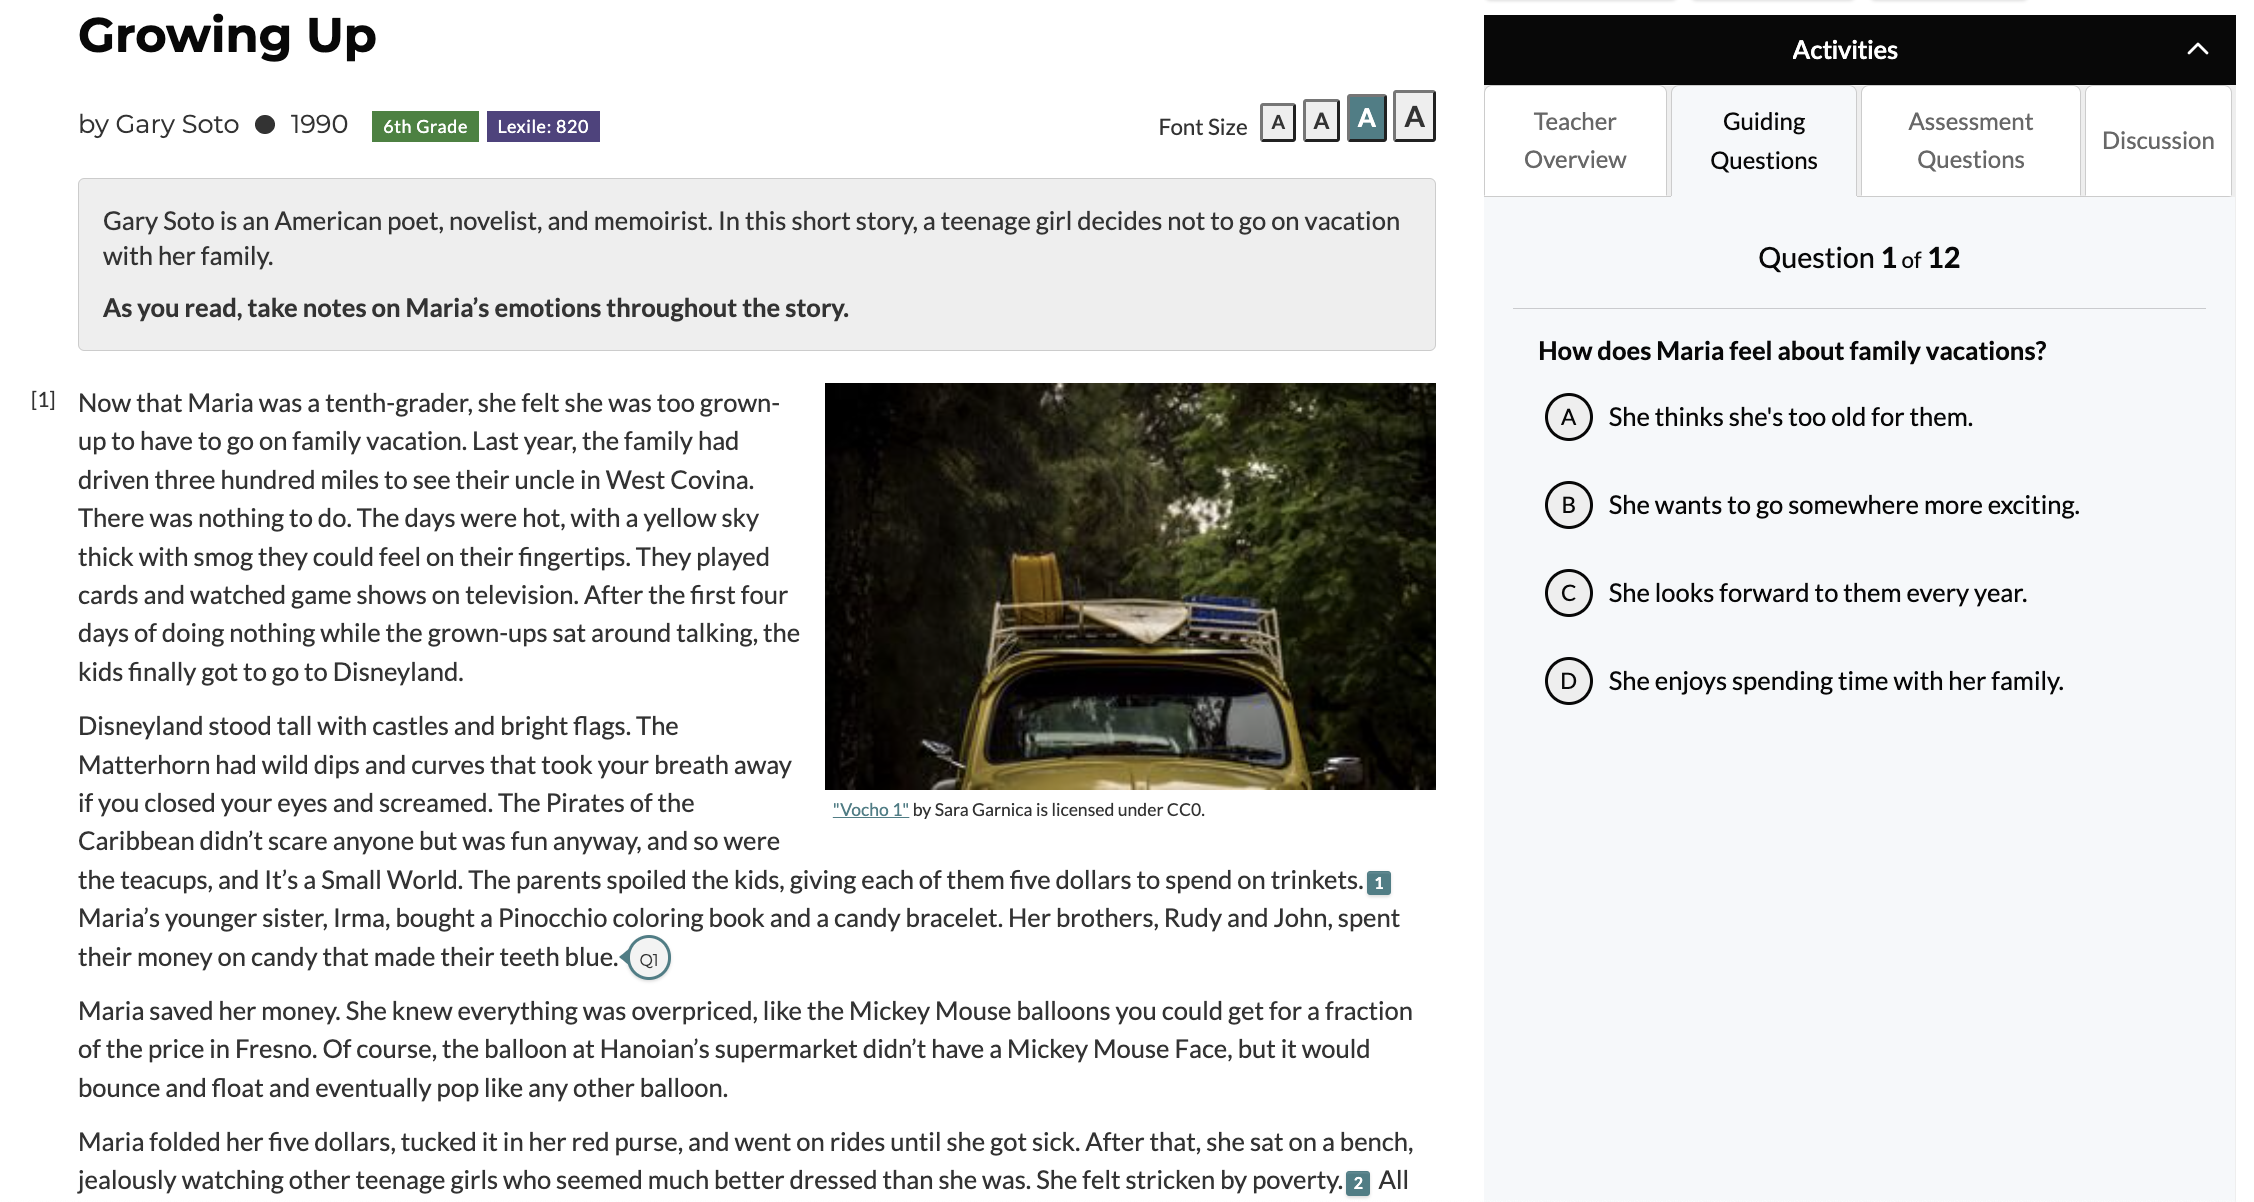This screenshot has height=1202, width=2254.
Task: Click the Lexile: 820 badge
Action: point(543,126)
